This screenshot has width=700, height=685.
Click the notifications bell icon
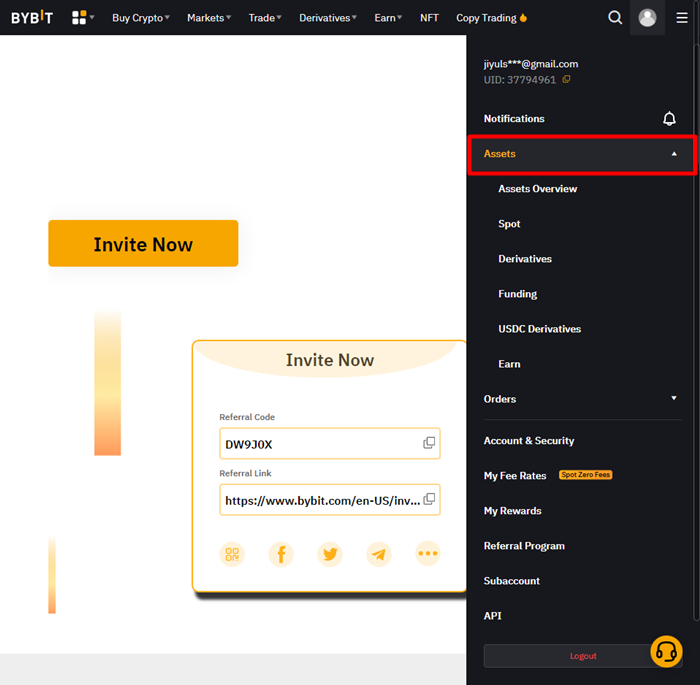click(669, 118)
